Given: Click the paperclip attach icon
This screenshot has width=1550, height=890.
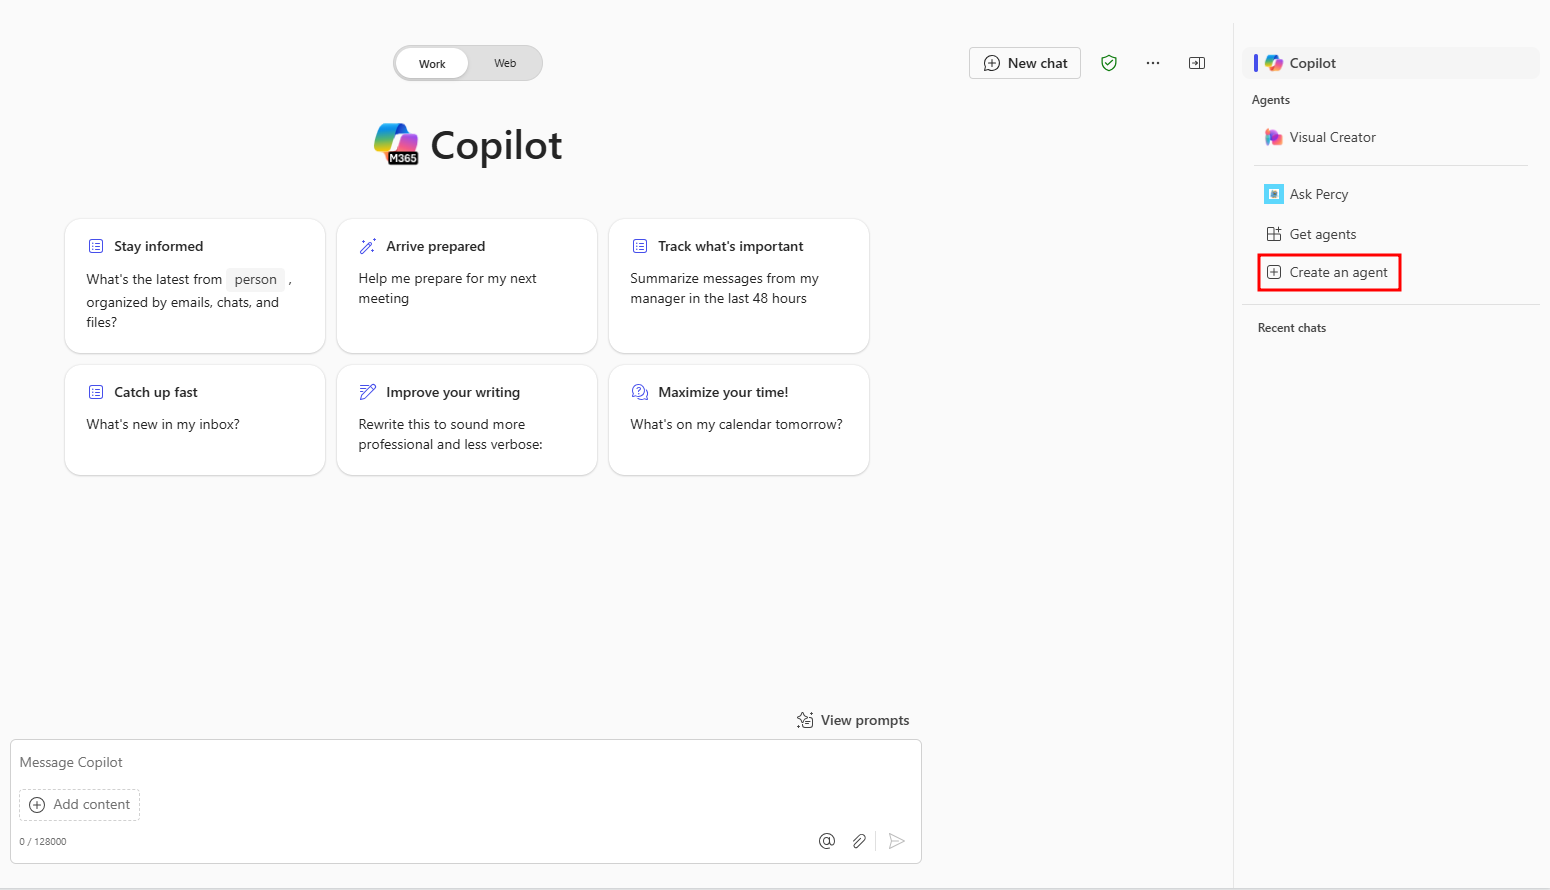Looking at the screenshot, I should (x=859, y=841).
